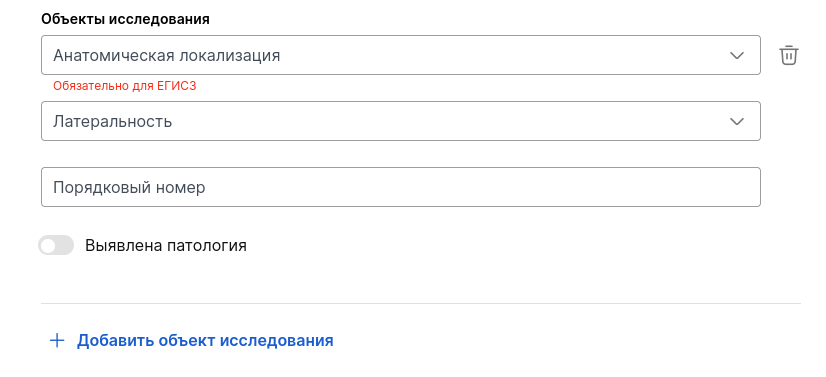Remove this Объекты исследования entry via bin icon
The height and width of the screenshot is (377, 826).
789,55
